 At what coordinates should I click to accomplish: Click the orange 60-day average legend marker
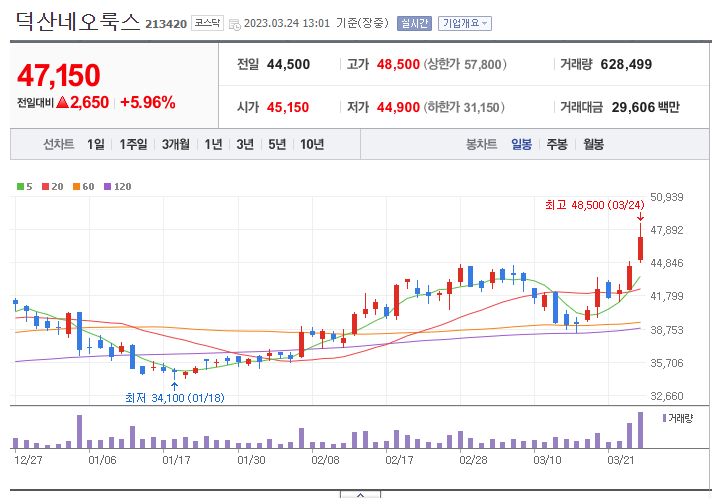click(x=76, y=187)
